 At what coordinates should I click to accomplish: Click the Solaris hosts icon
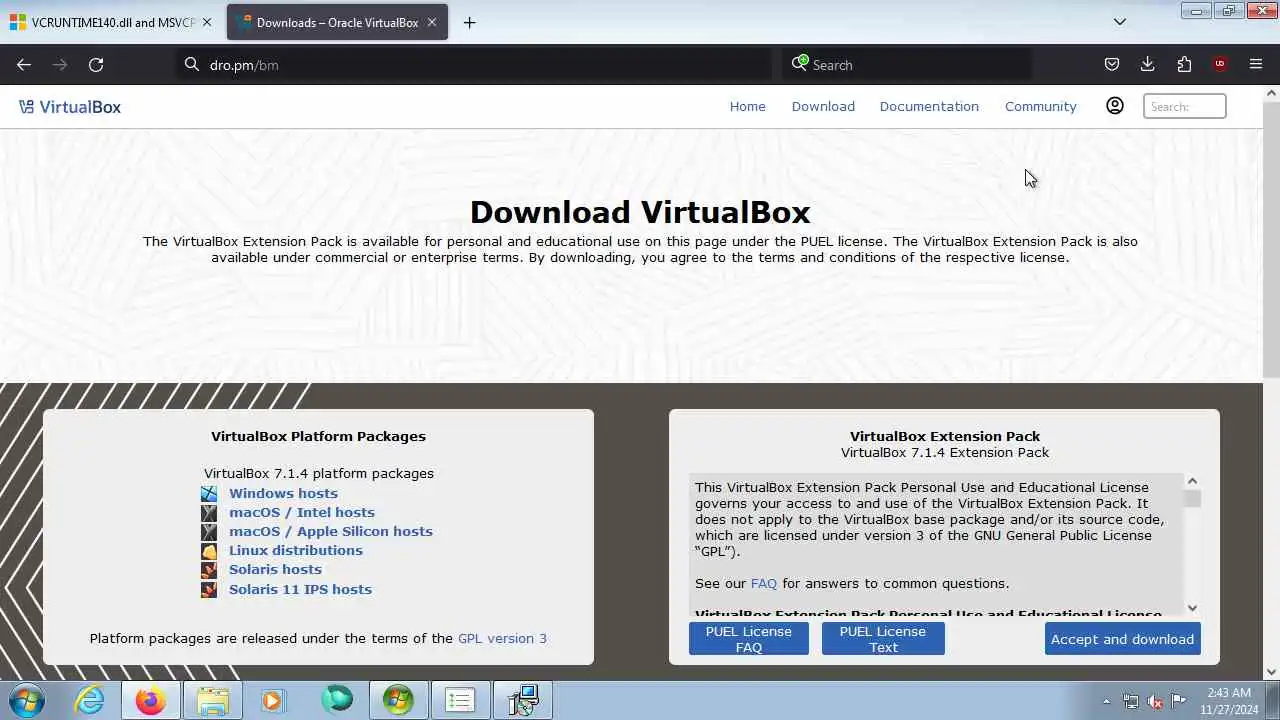click(208, 569)
